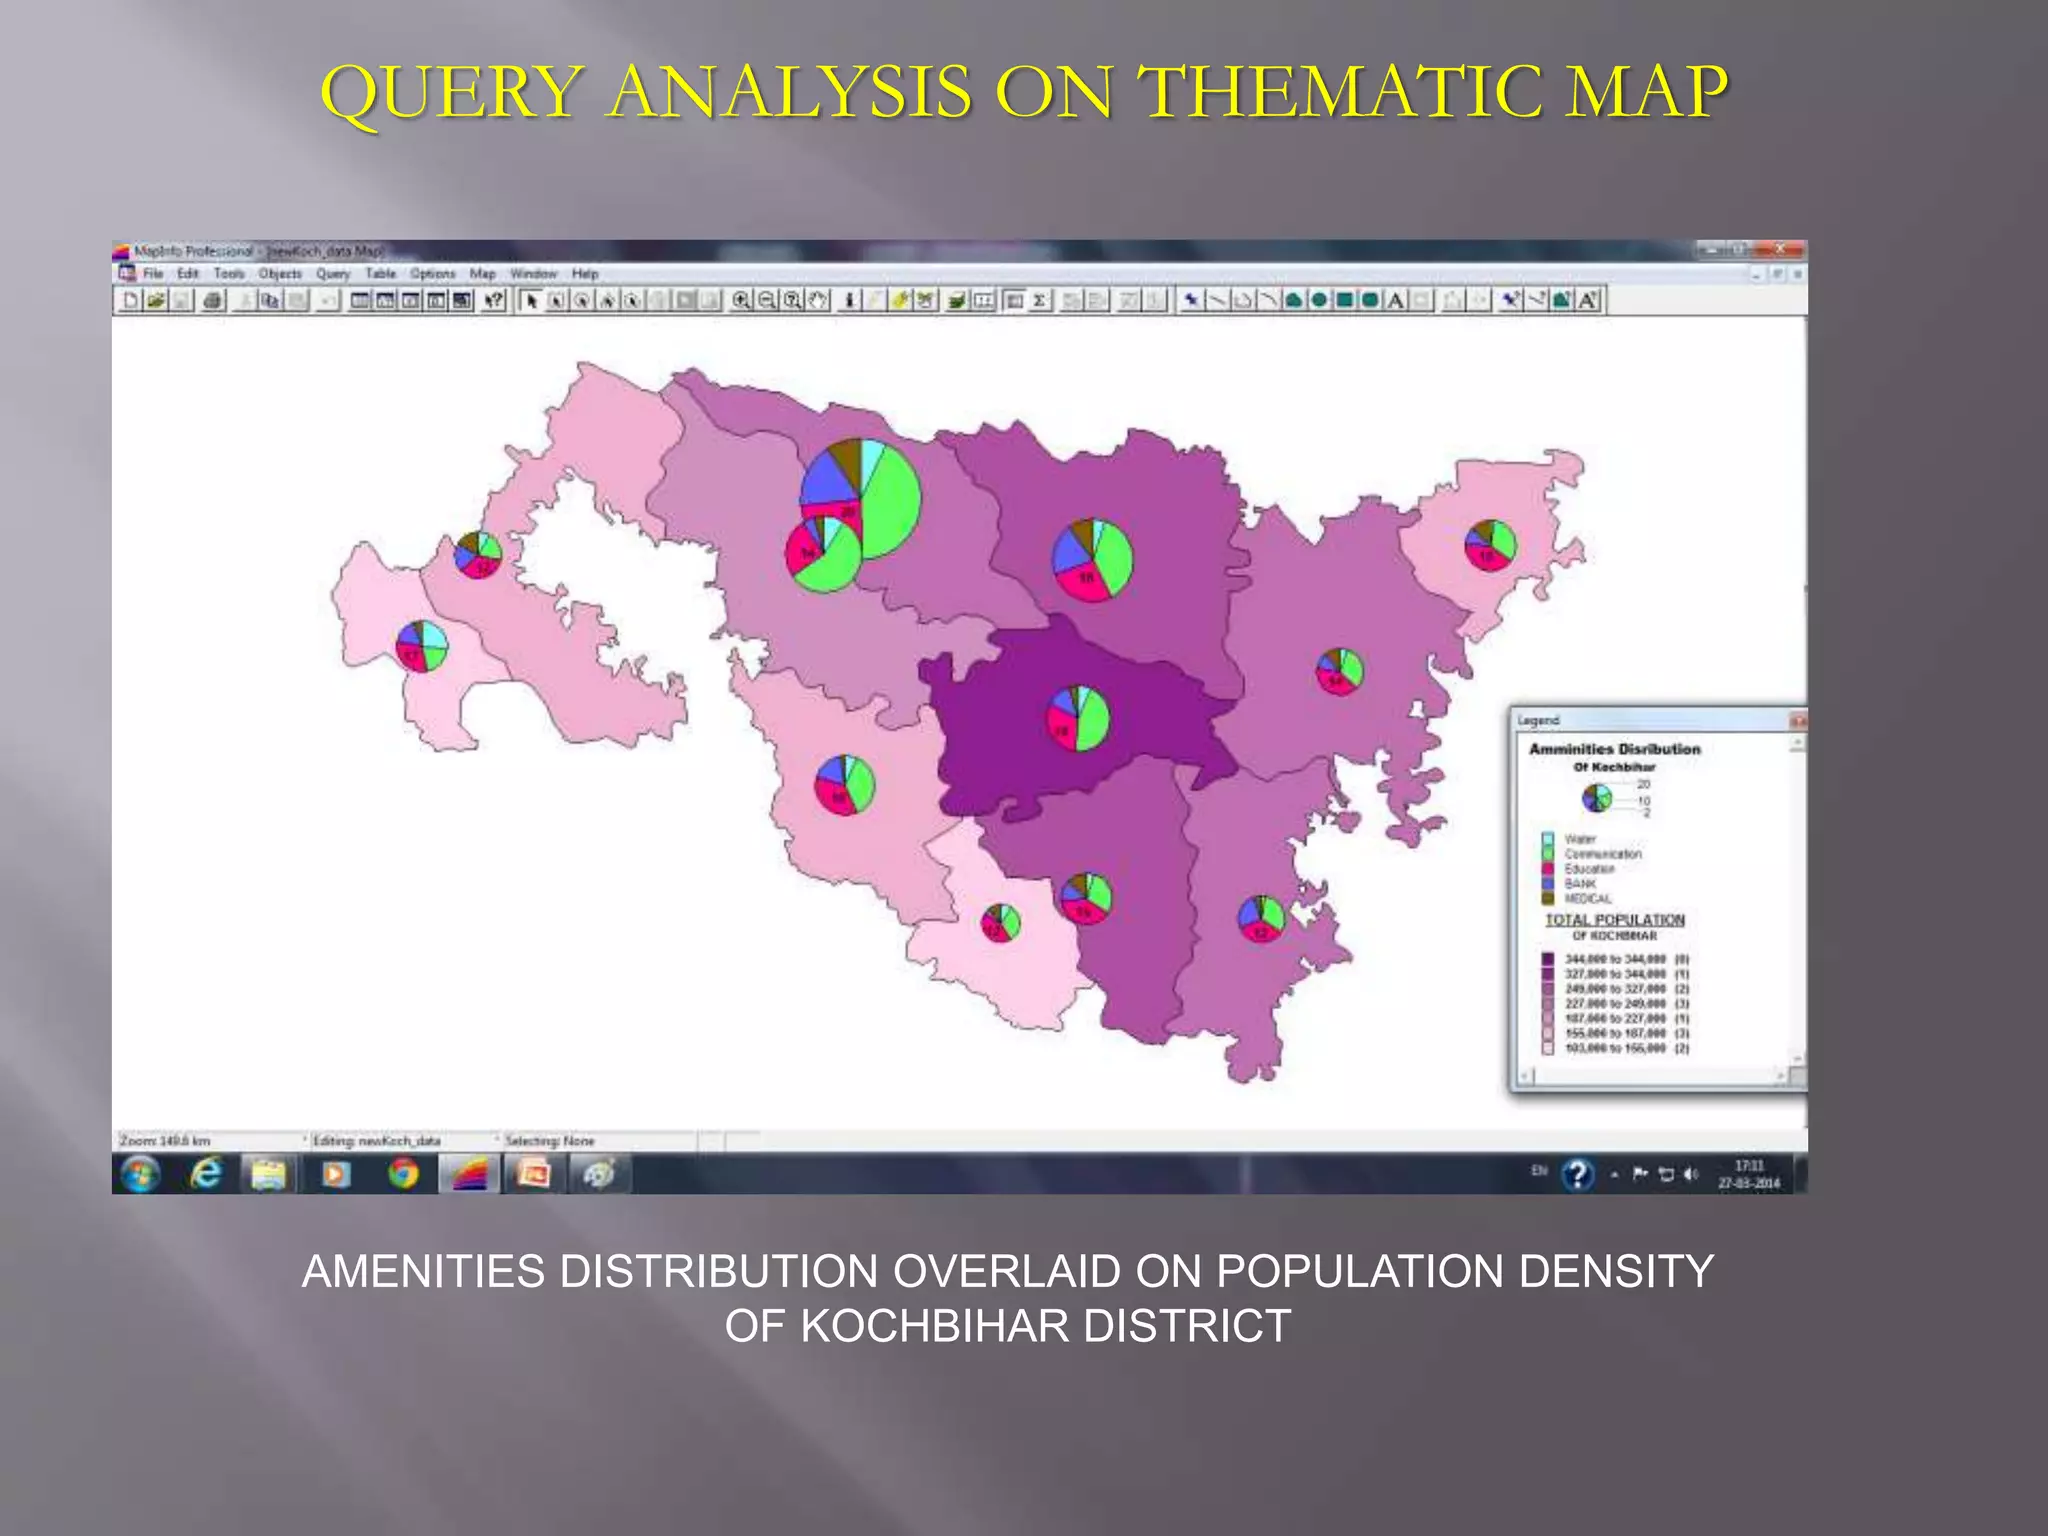The height and width of the screenshot is (1536, 2048).
Task: Click the Education pink legend swatch
Action: 1548,869
